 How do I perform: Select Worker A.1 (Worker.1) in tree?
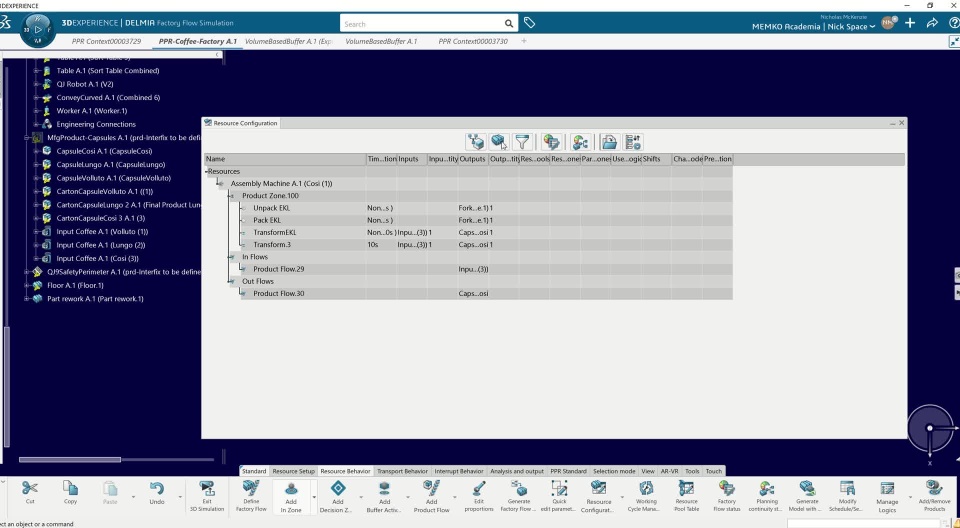[92, 111]
